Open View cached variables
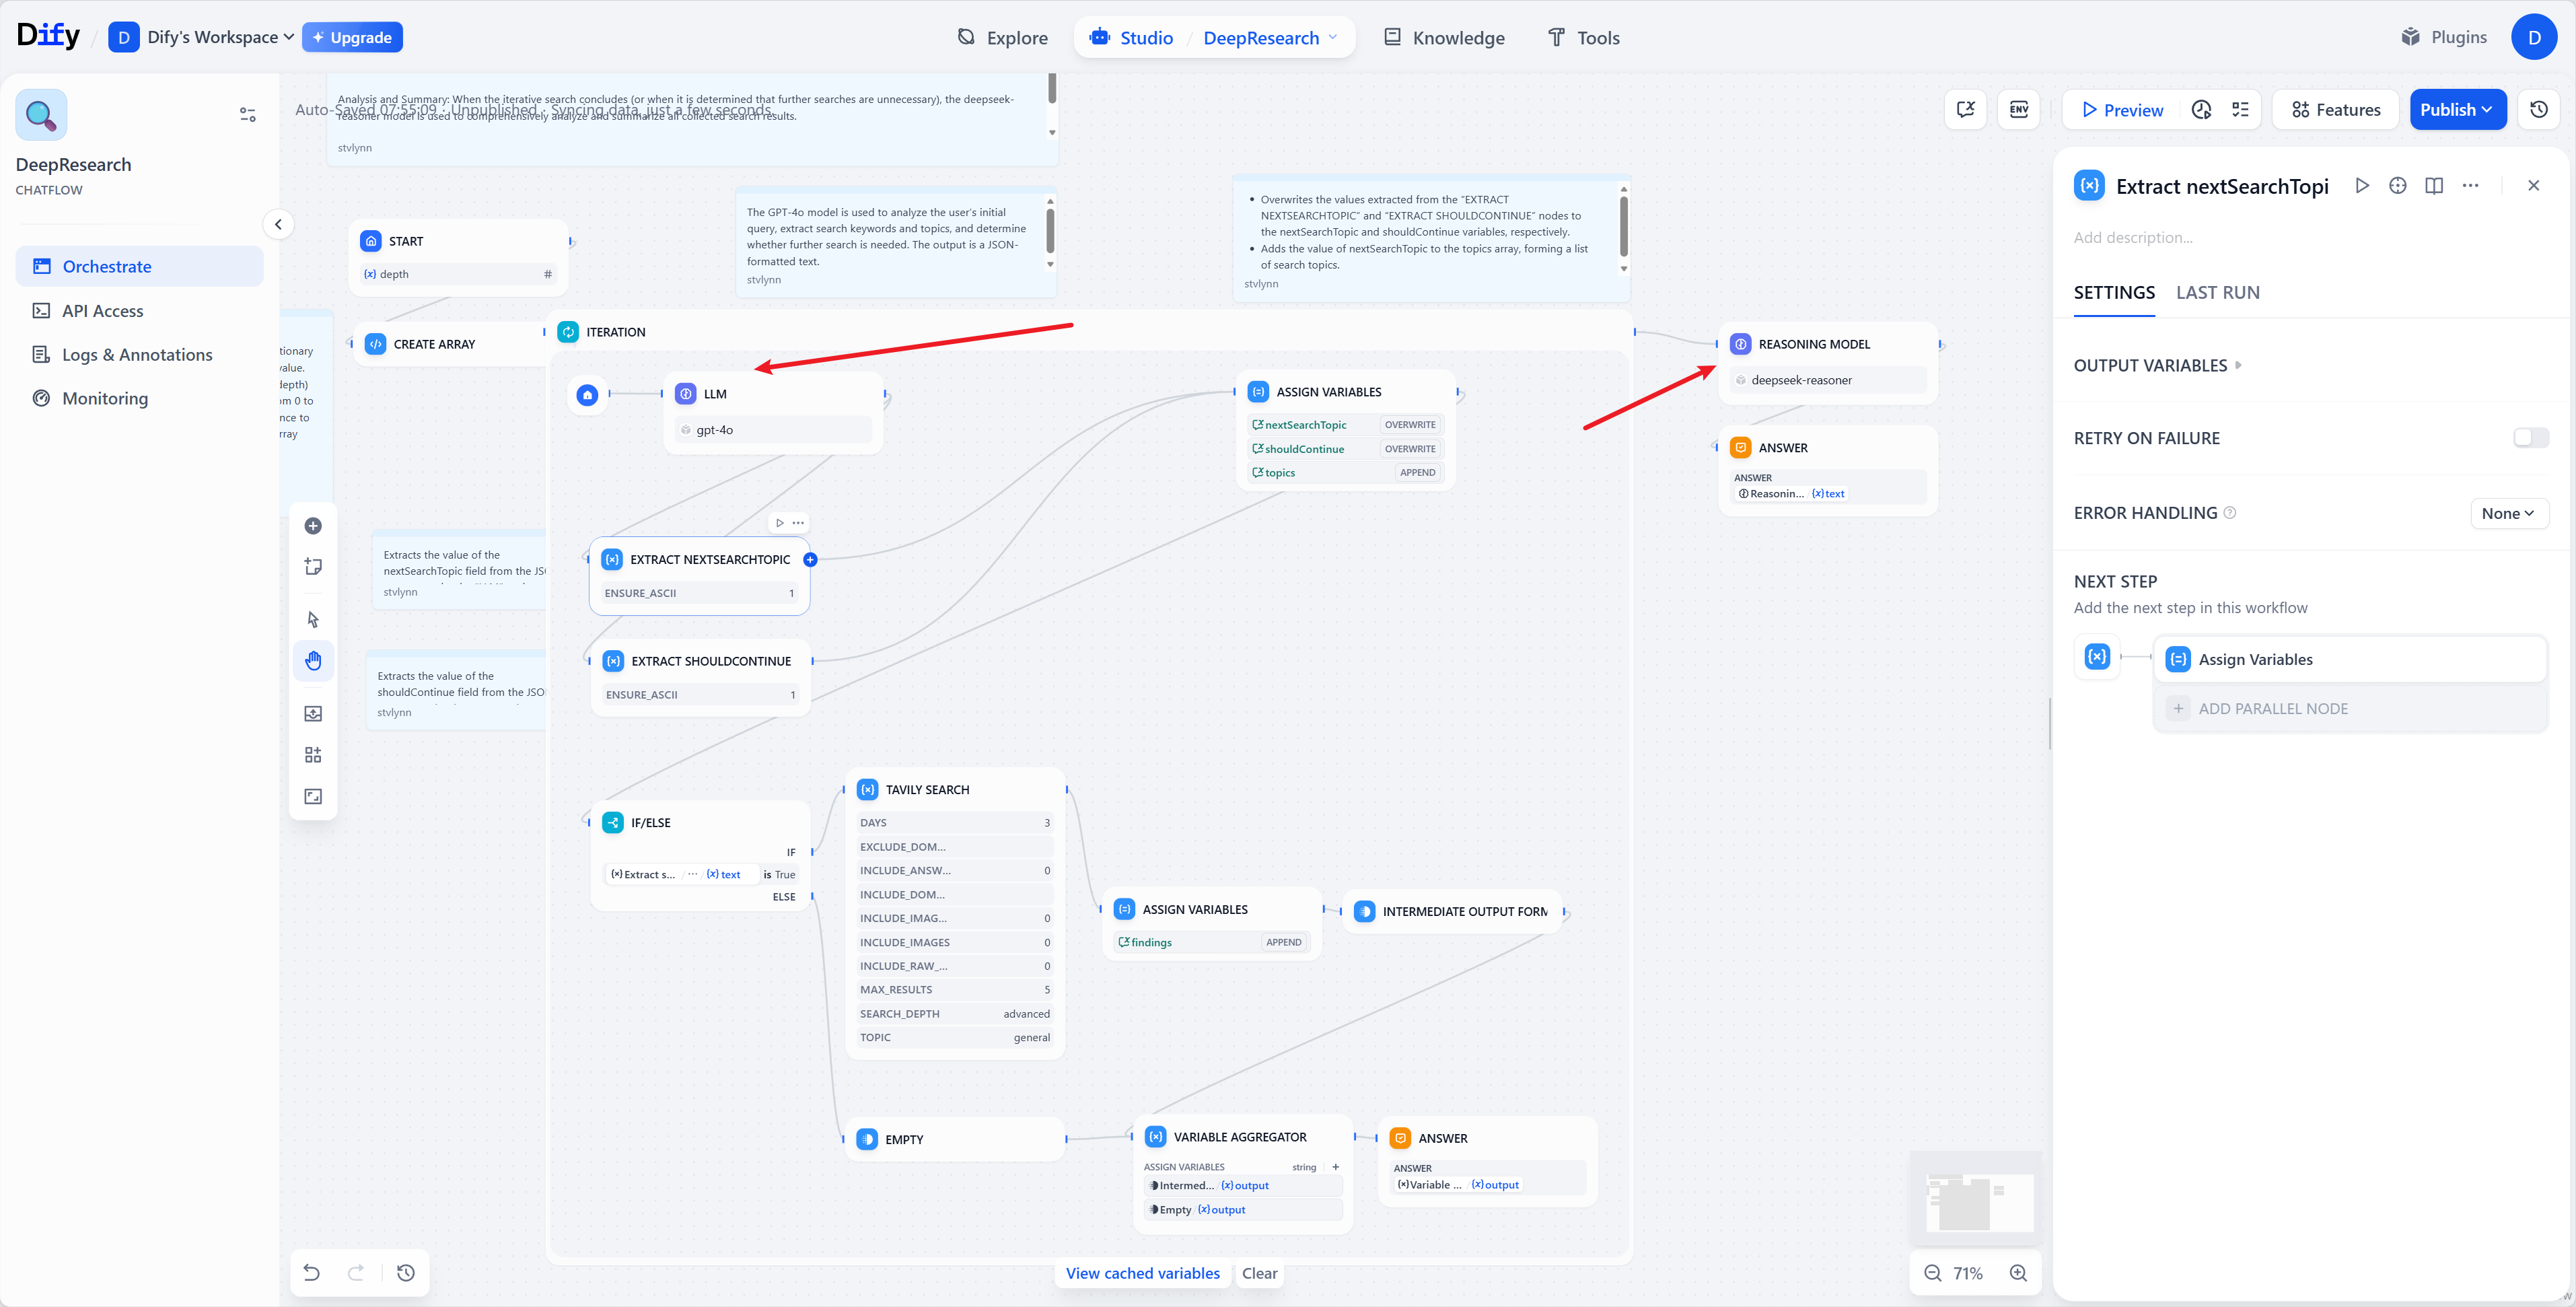This screenshot has width=2576, height=1307. (1142, 1273)
